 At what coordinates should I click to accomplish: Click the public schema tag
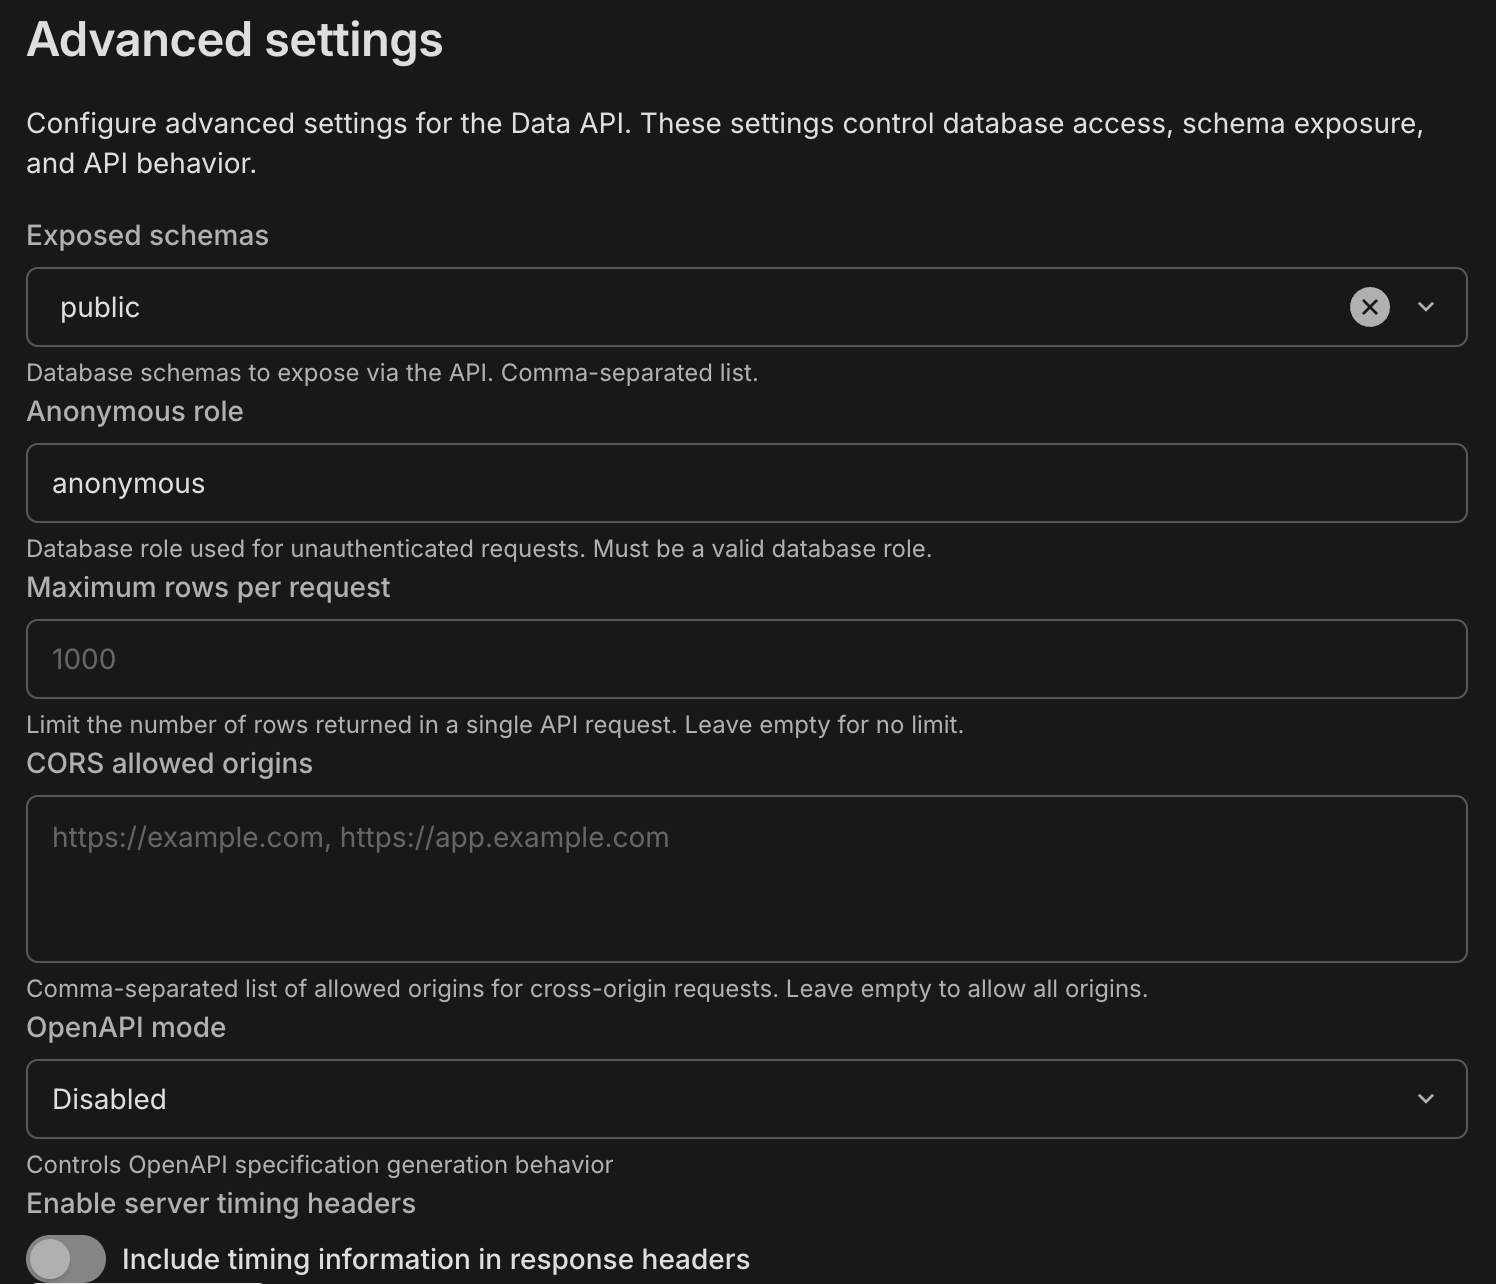pyautogui.click(x=99, y=307)
